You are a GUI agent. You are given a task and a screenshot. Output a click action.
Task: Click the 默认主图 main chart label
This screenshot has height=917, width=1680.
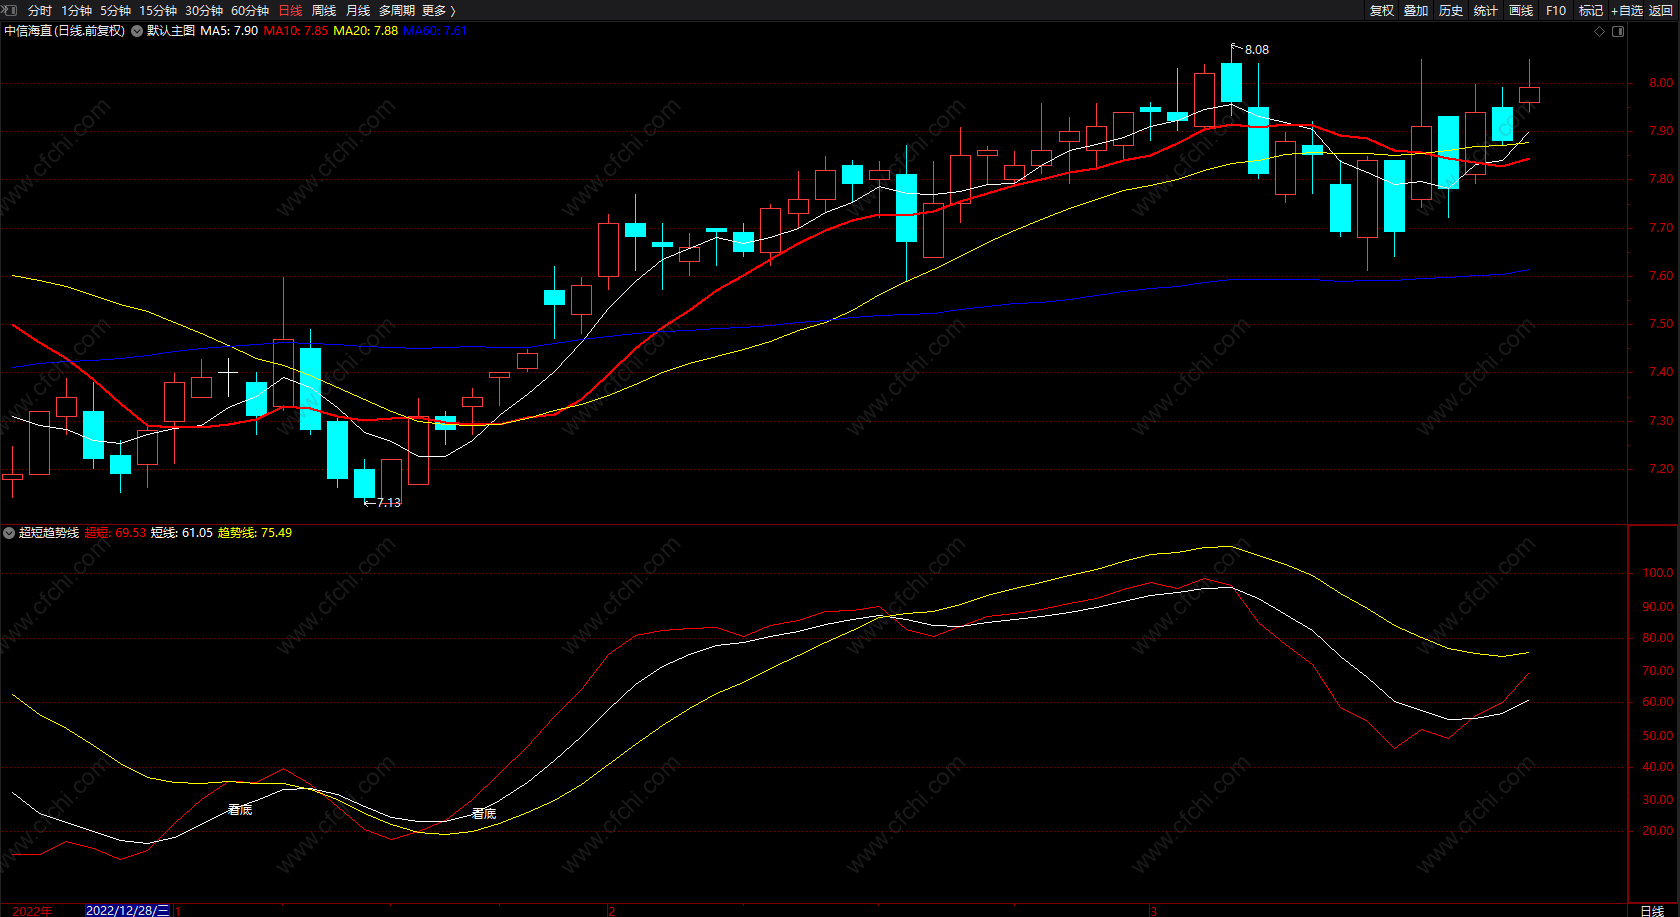pyautogui.click(x=171, y=31)
